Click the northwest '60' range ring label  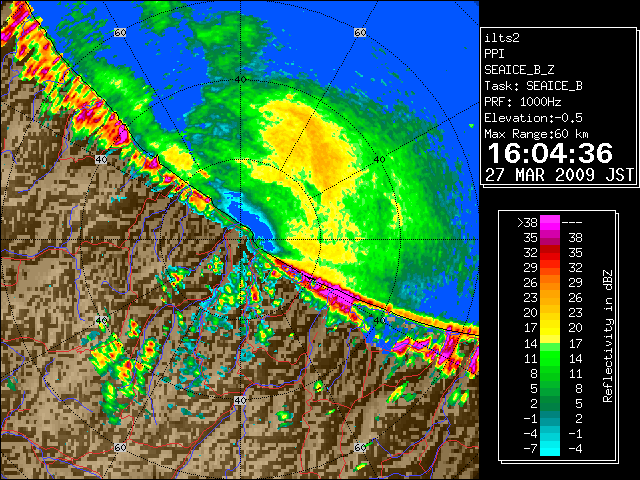tap(120, 32)
